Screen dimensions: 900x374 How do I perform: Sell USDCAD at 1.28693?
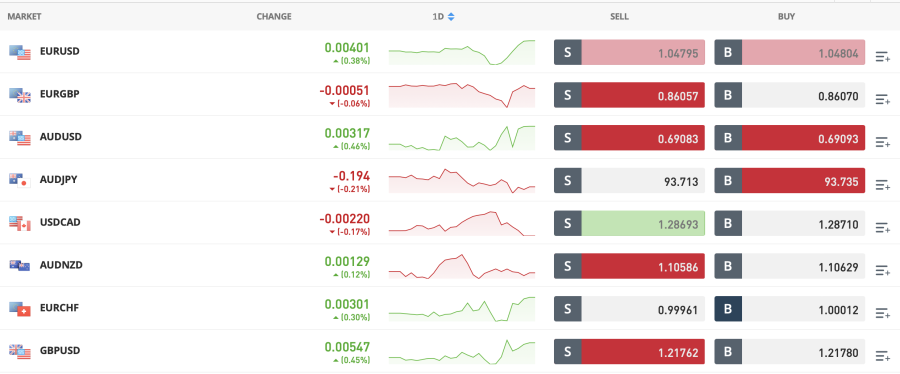tap(629, 224)
